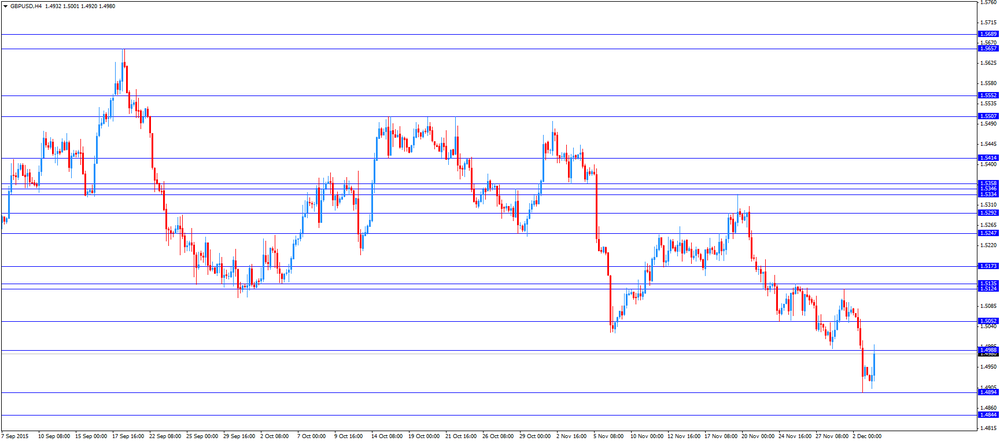Click the 5 Nov 08:00 time axis label

[x=610, y=437]
